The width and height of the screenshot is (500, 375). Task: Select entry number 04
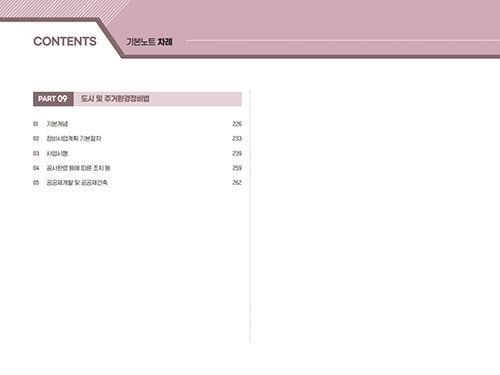point(36,168)
